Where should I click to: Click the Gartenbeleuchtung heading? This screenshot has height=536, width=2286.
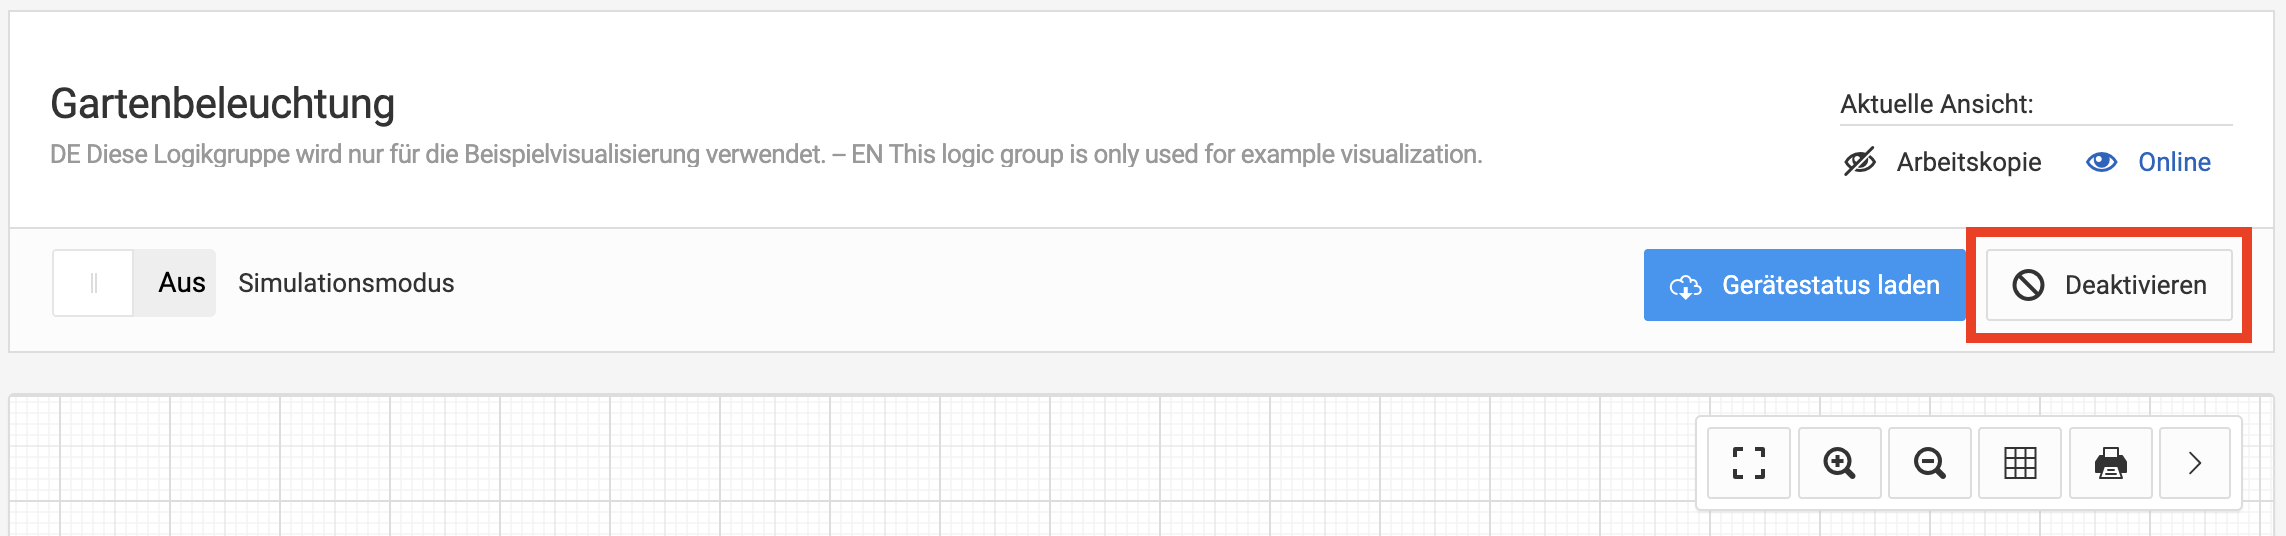click(x=223, y=103)
